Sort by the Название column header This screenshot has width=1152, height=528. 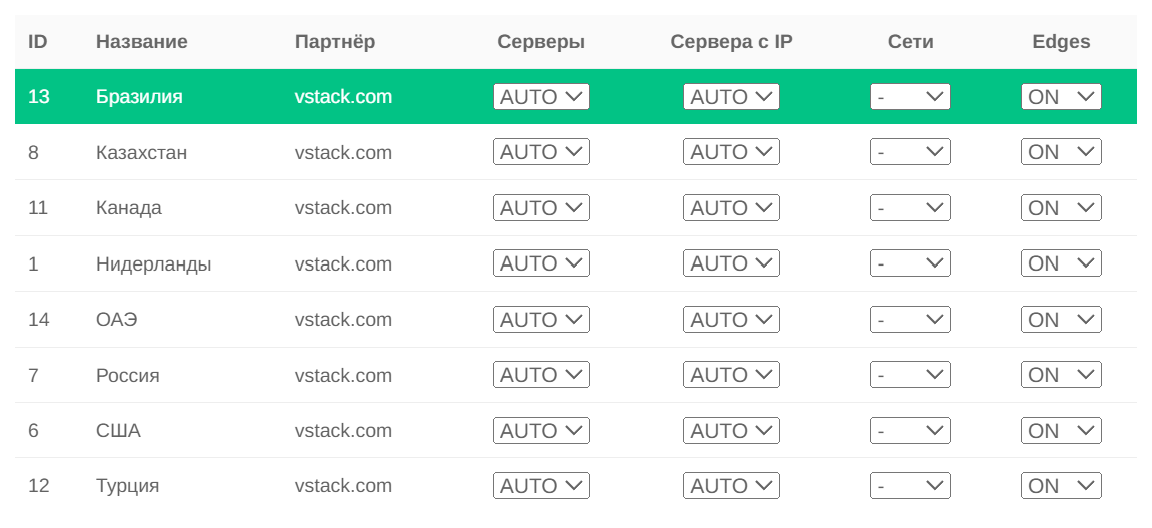point(141,42)
